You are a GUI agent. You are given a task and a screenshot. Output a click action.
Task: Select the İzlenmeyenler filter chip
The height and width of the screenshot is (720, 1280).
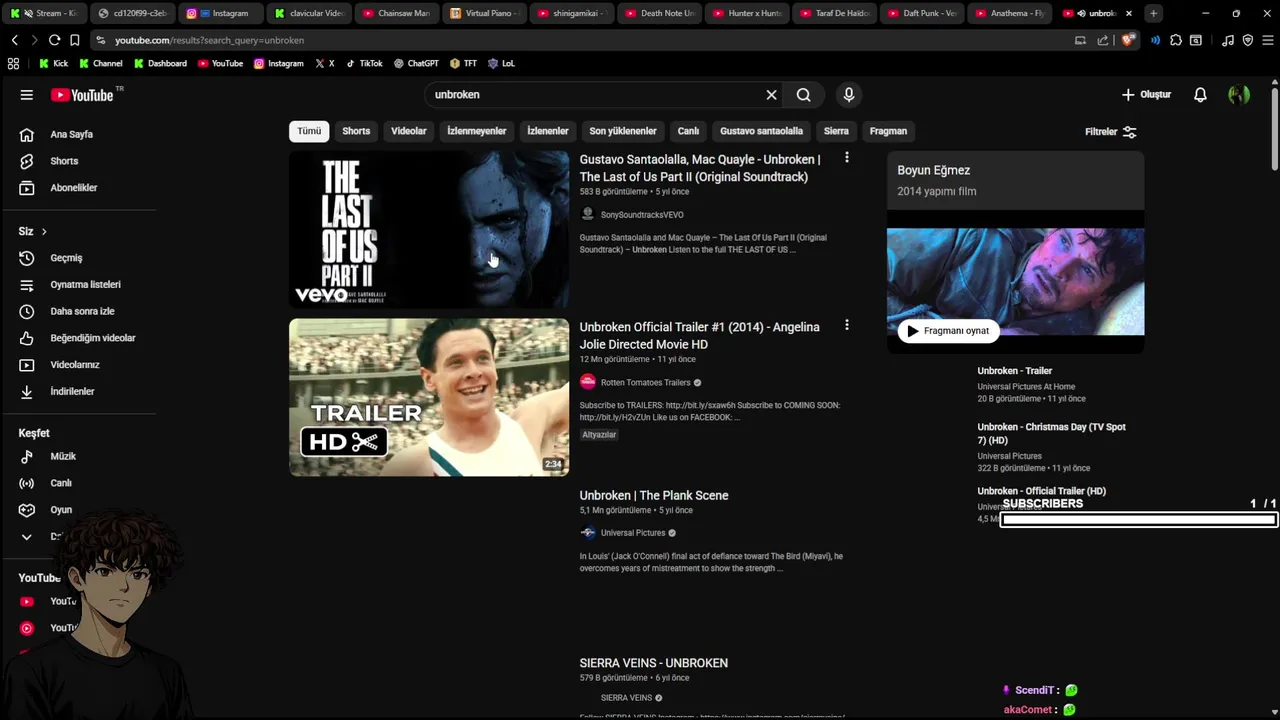click(477, 131)
